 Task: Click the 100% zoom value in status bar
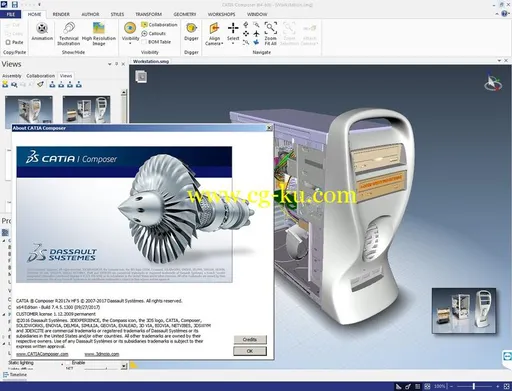(x=440, y=386)
